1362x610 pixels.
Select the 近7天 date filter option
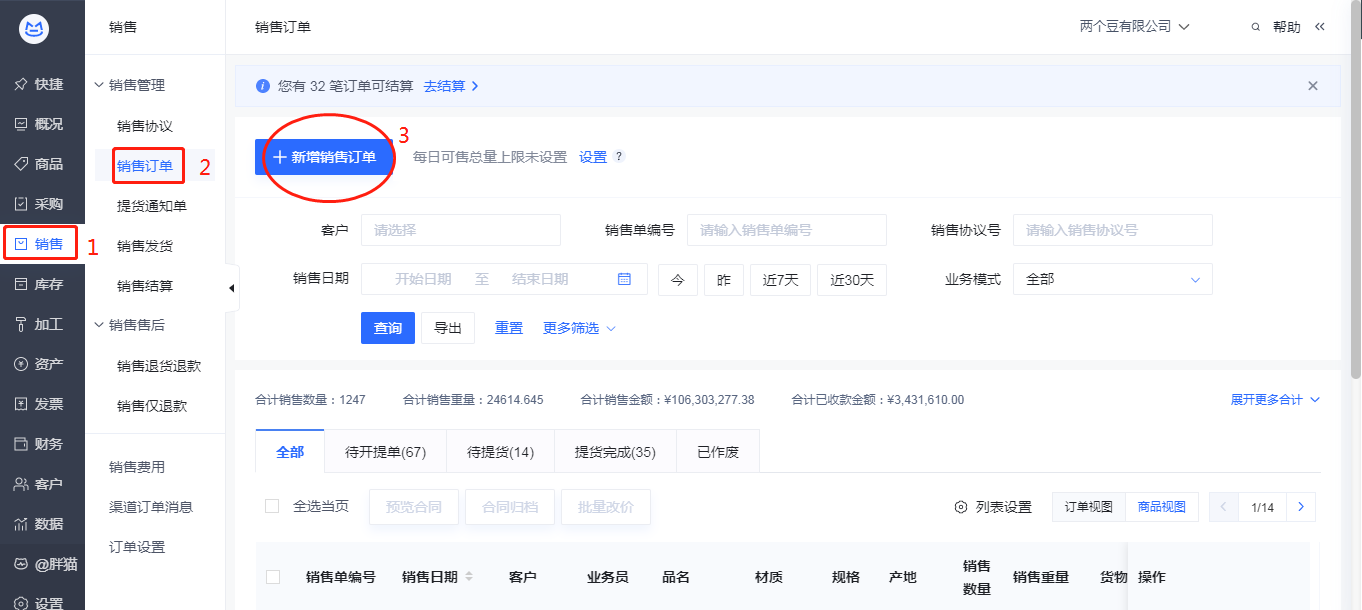(780, 280)
